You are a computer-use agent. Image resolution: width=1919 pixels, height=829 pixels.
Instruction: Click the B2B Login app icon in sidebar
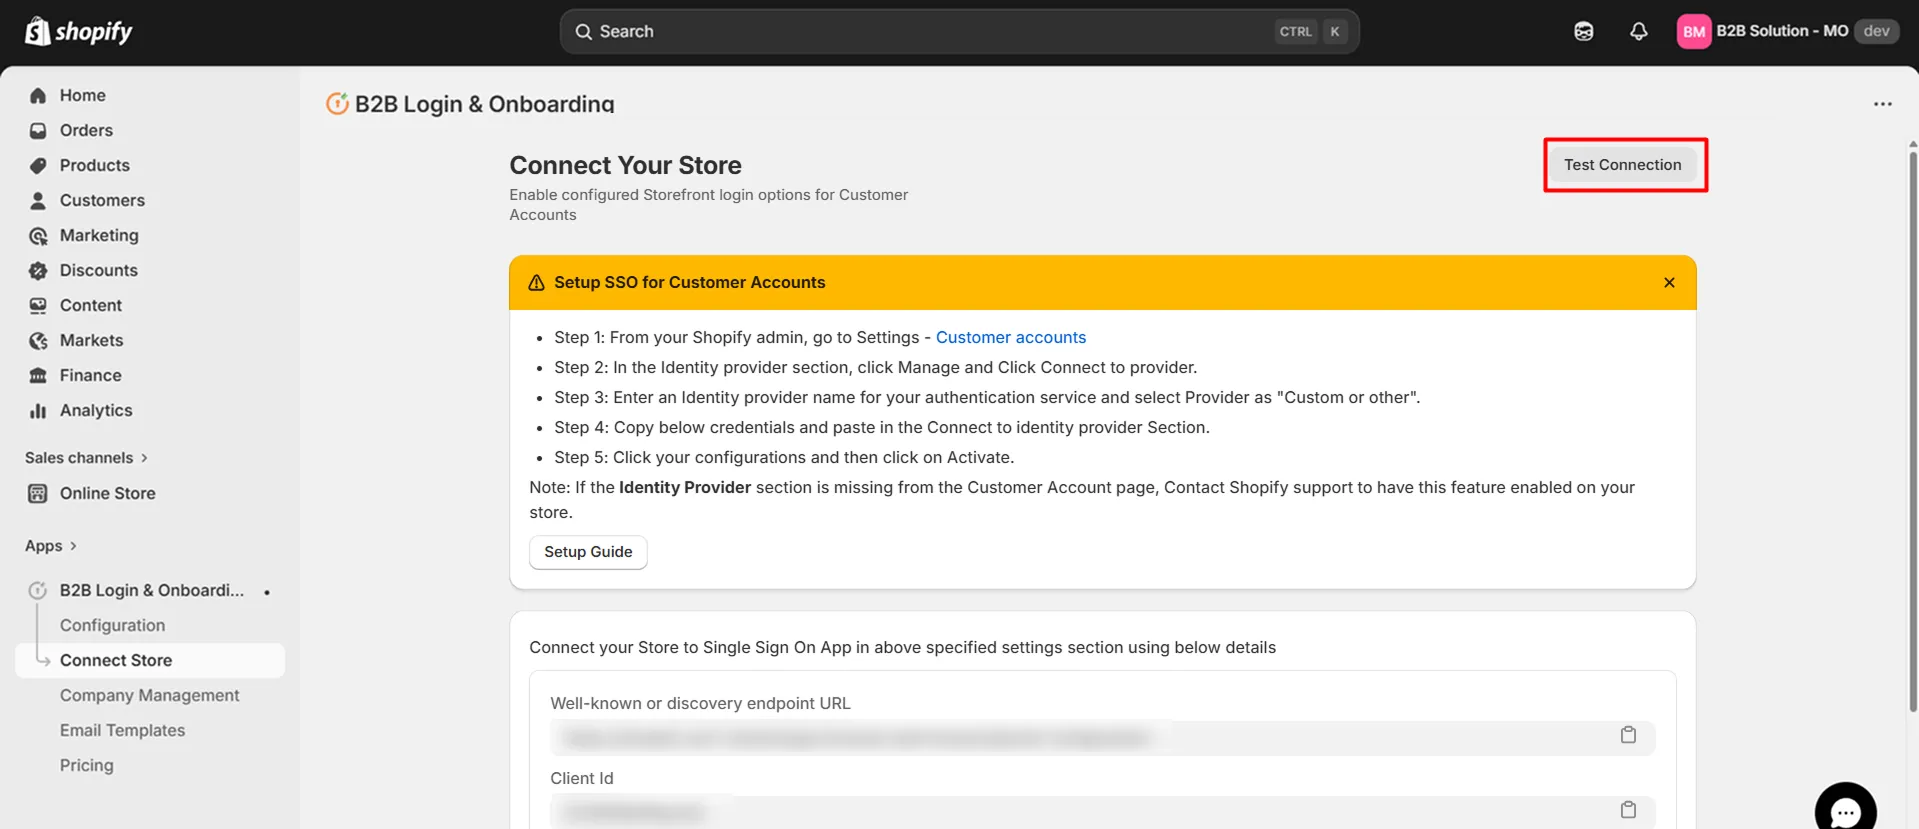tap(38, 591)
